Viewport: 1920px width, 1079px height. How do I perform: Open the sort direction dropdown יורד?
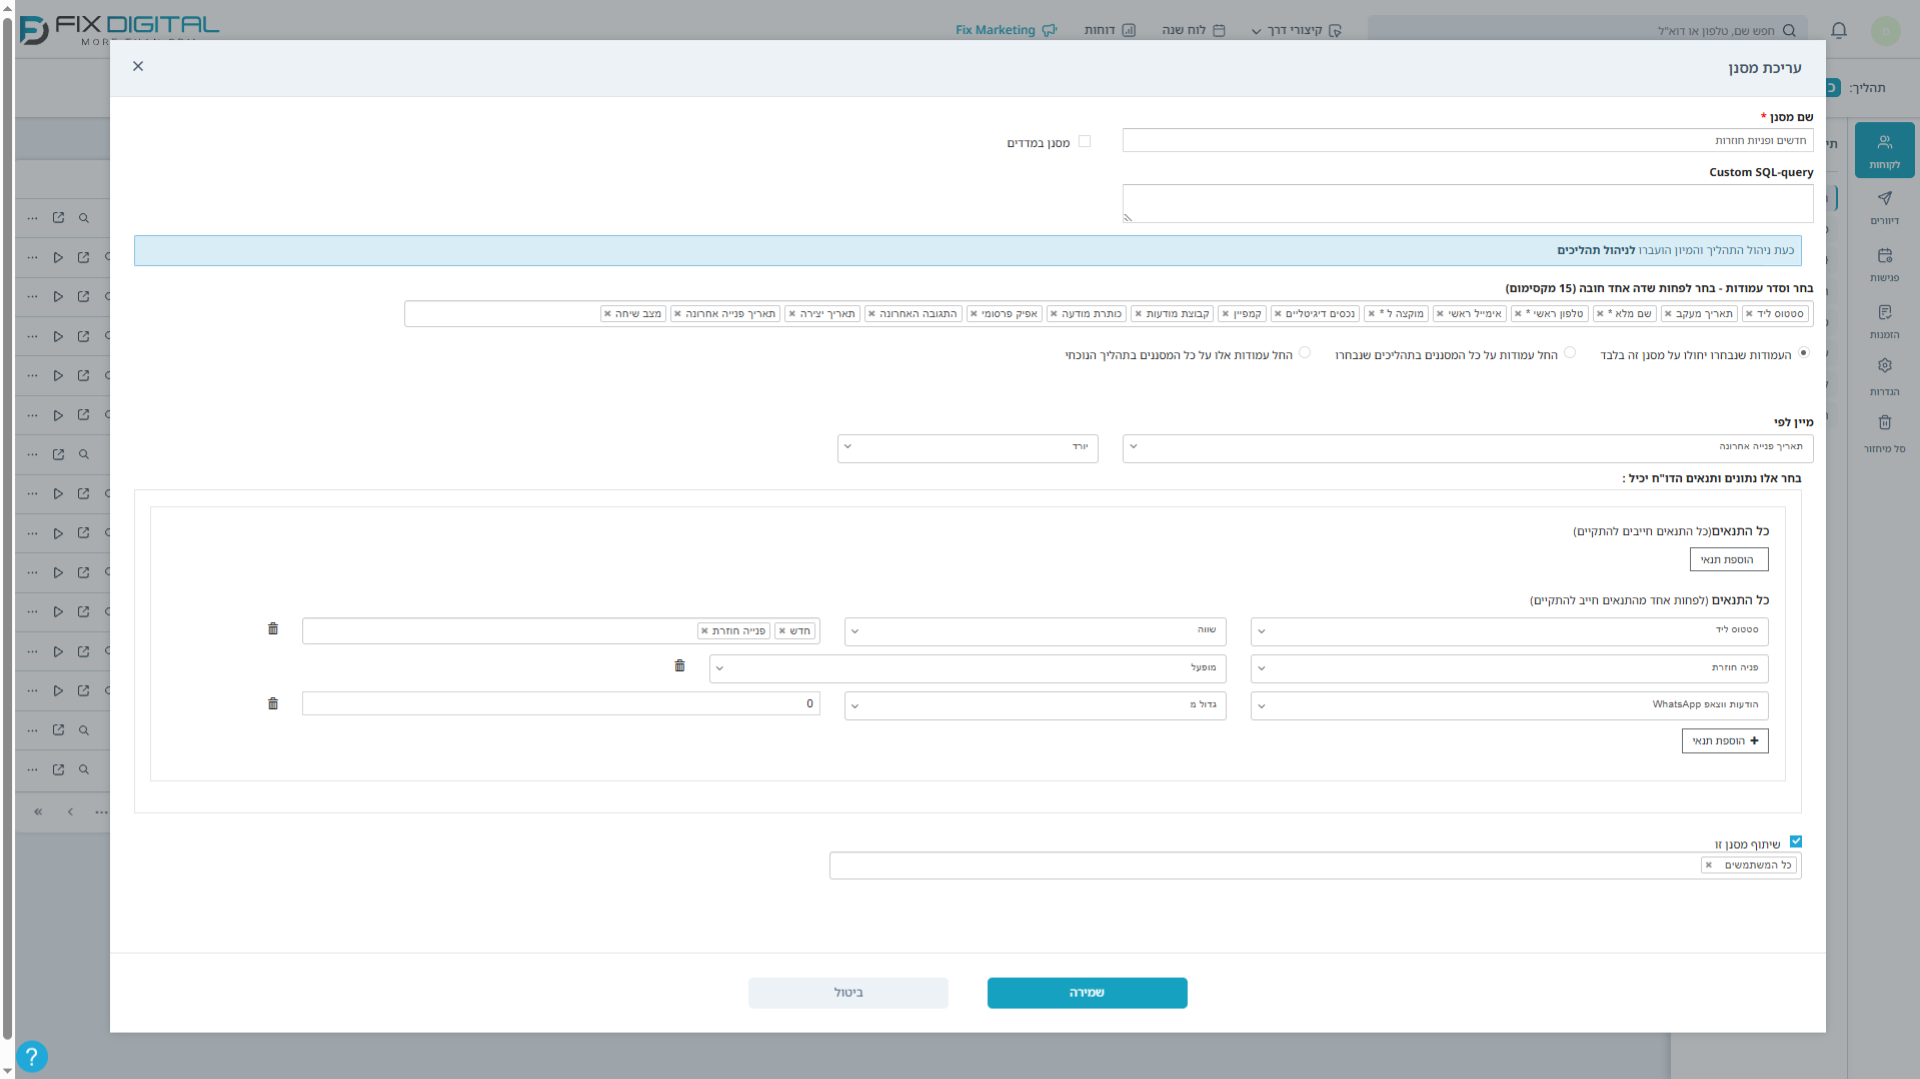pyautogui.click(x=968, y=447)
